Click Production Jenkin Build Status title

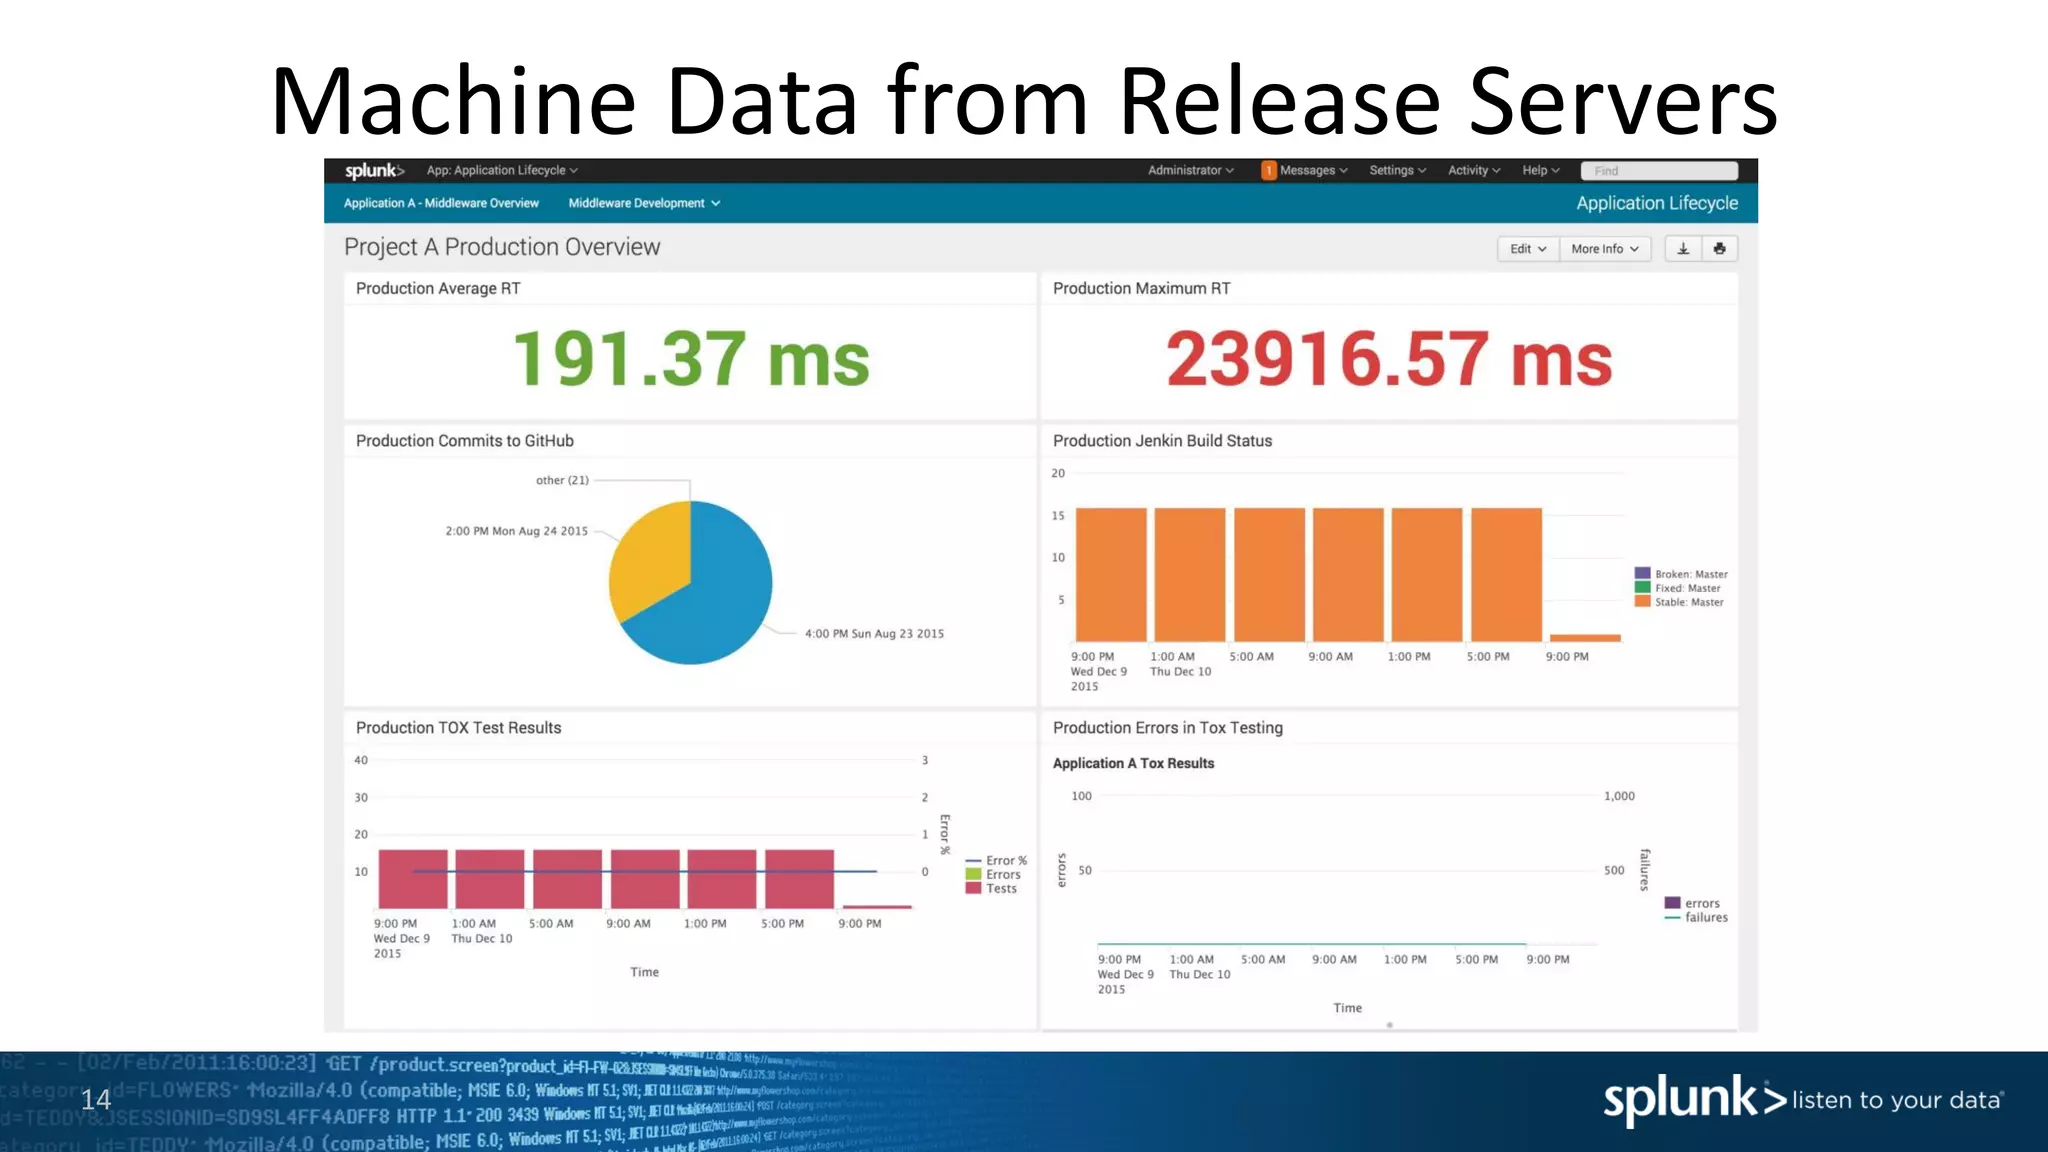pos(1163,441)
